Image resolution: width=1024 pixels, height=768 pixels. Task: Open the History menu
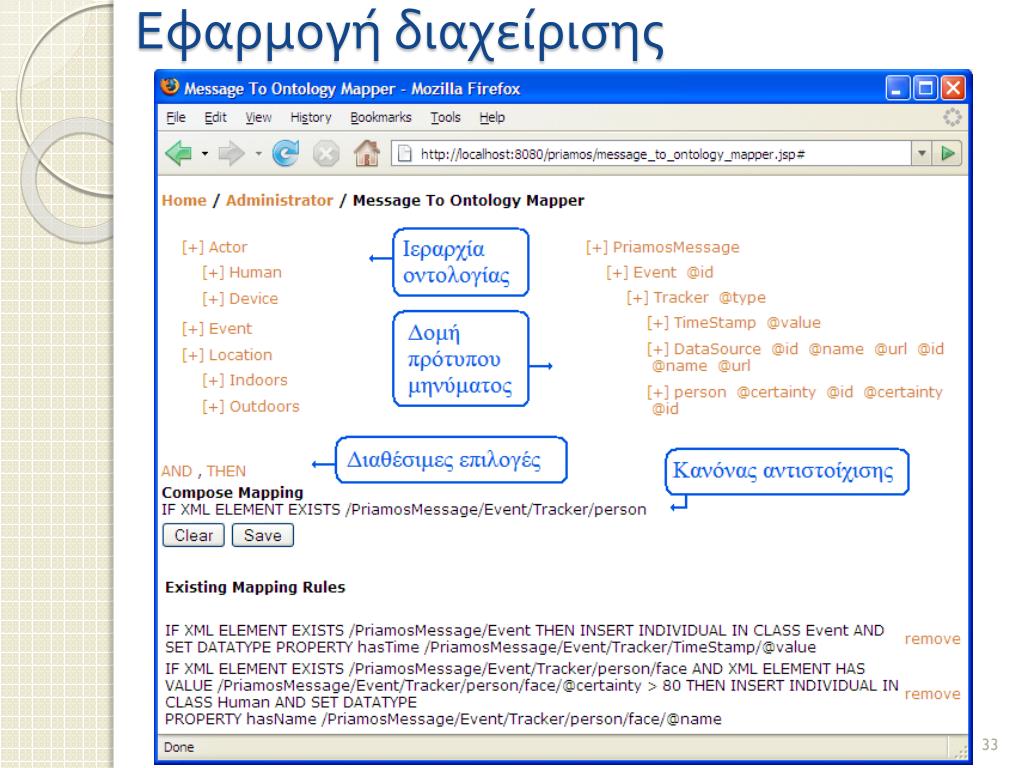pos(311,118)
